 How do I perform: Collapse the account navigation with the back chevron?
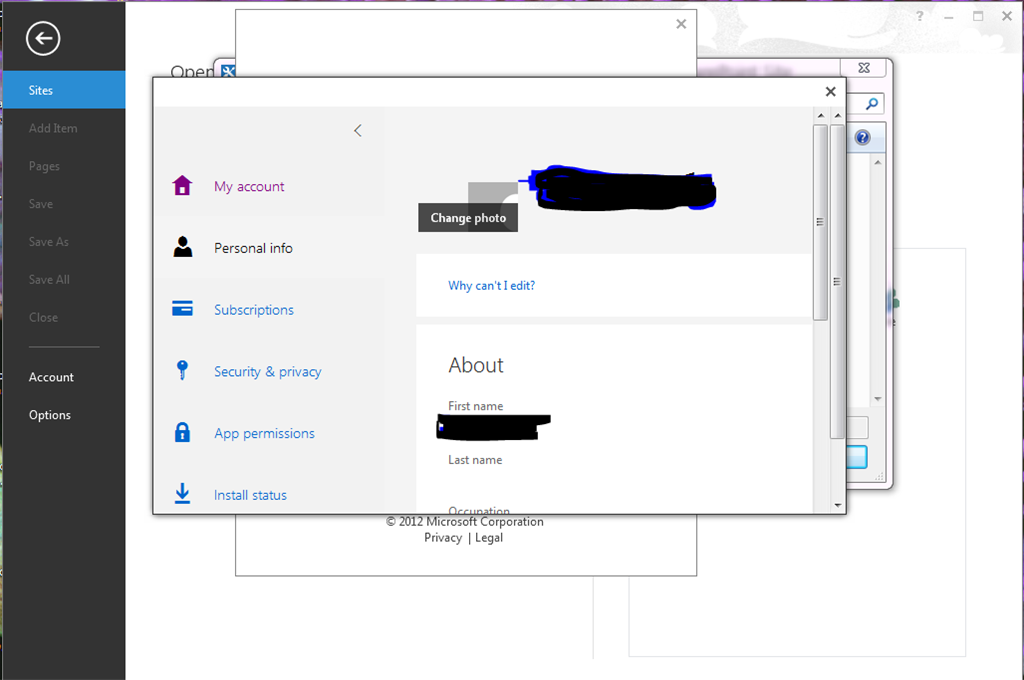coord(357,131)
